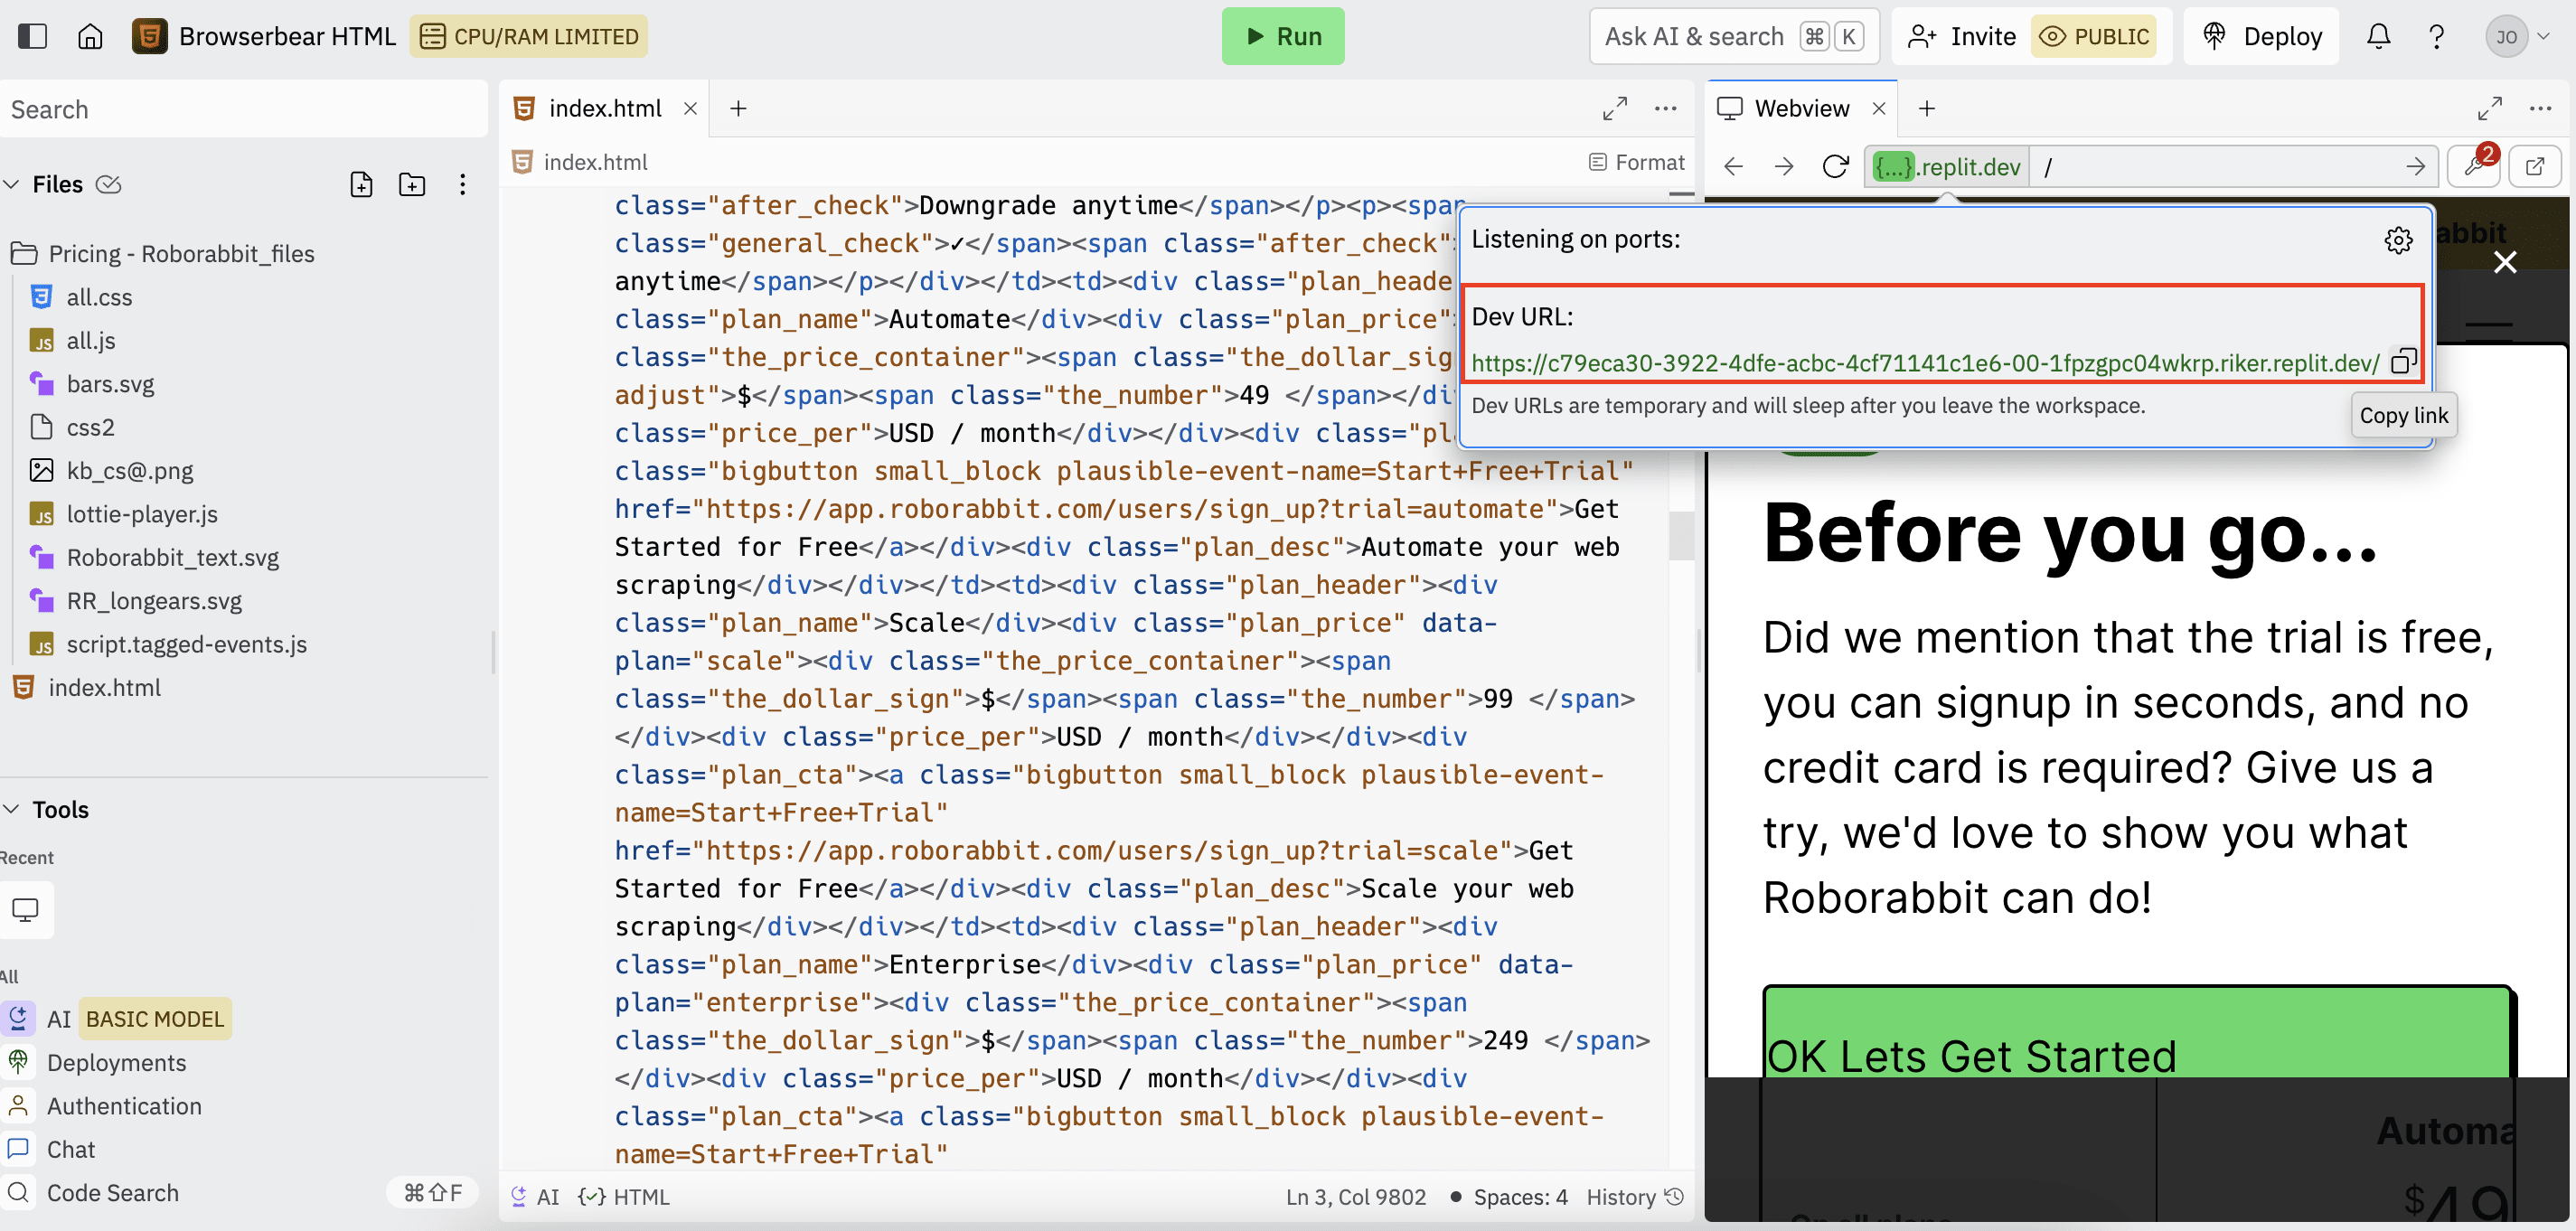Open the JO account avatar menu
The image size is (2576, 1231).
click(x=2517, y=37)
